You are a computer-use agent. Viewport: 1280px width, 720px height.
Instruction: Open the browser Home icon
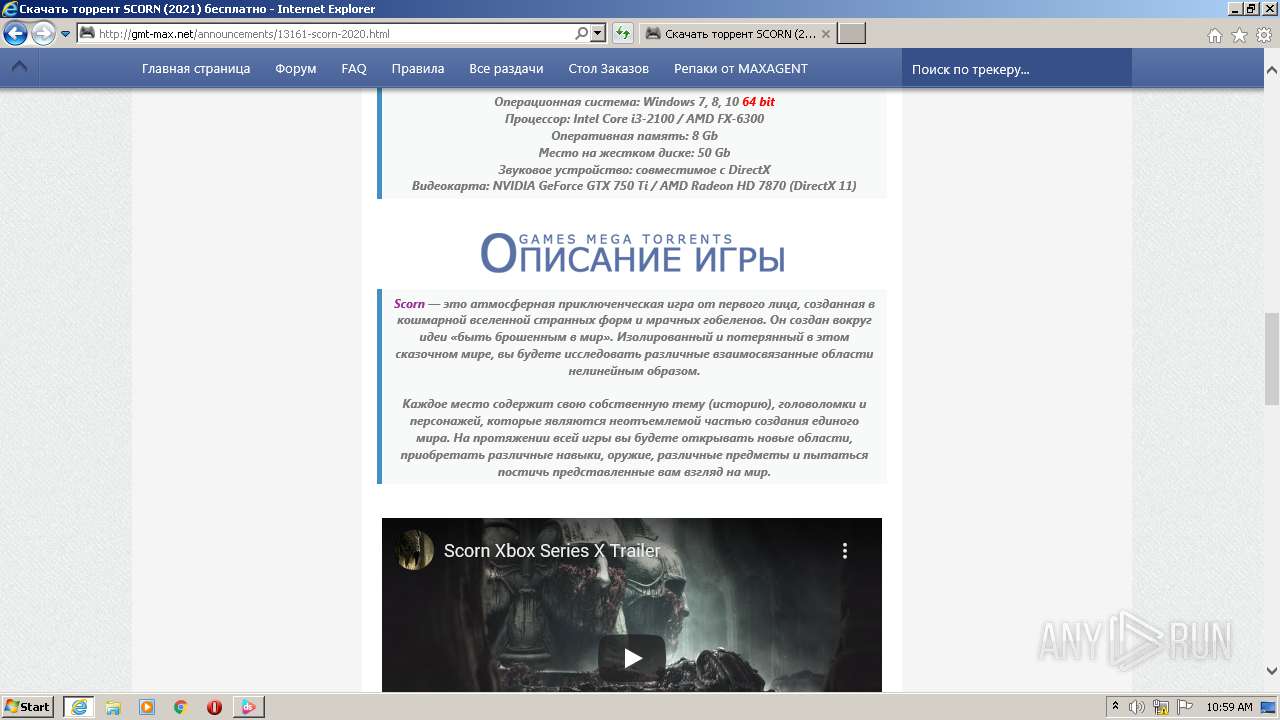(x=1214, y=35)
